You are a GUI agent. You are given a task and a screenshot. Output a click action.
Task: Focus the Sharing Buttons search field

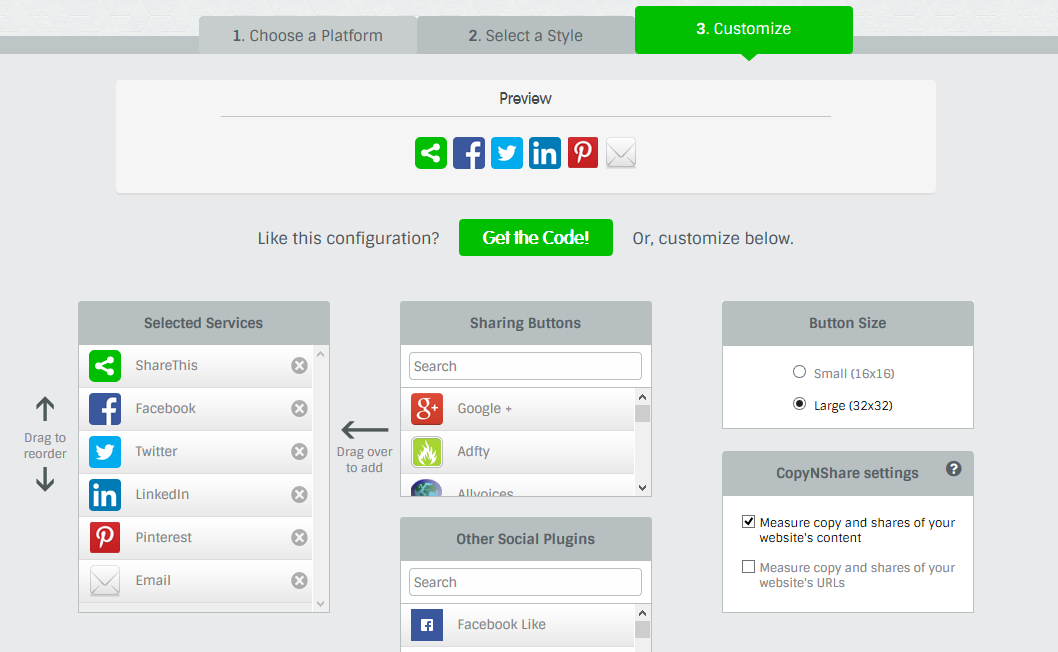pos(525,366)
